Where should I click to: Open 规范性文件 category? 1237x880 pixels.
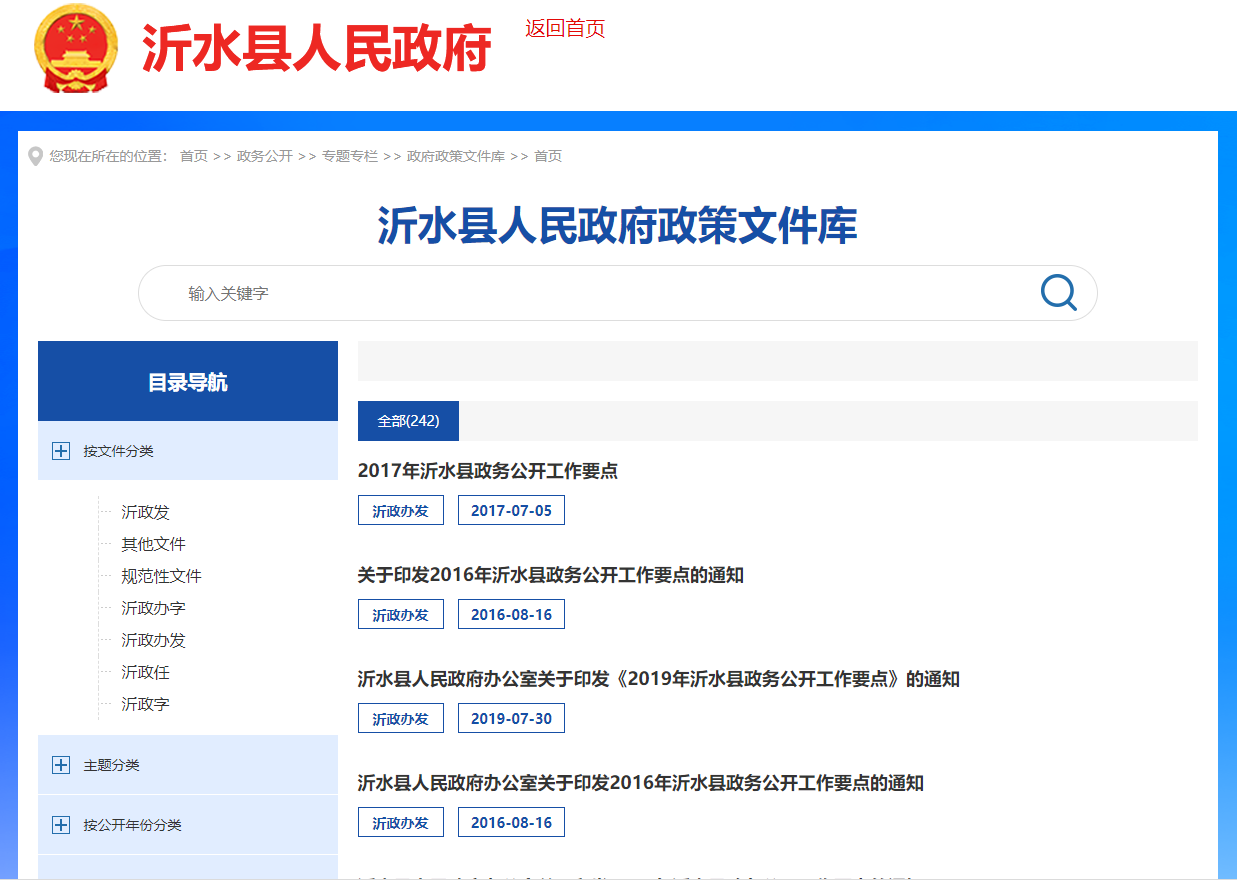pyautogui.click(x=162, y=576)
